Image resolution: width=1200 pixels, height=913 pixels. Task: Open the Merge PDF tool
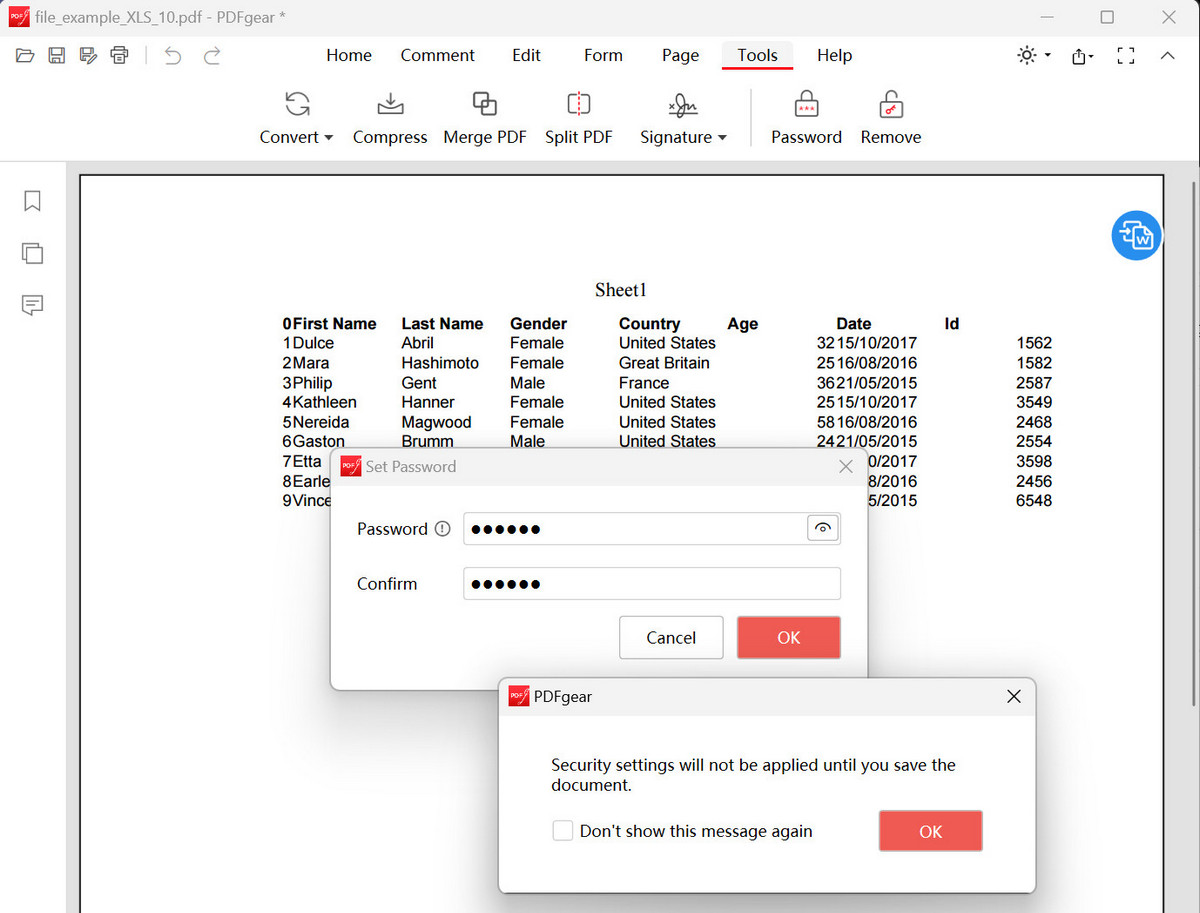pos(485,117)
